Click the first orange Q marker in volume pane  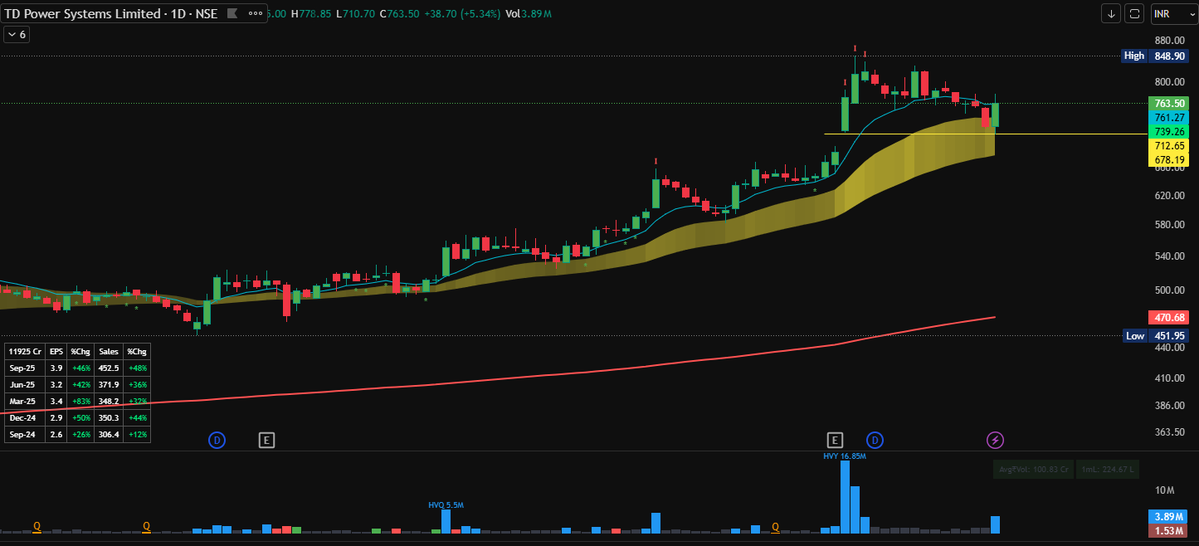click(x=36, y=525)
